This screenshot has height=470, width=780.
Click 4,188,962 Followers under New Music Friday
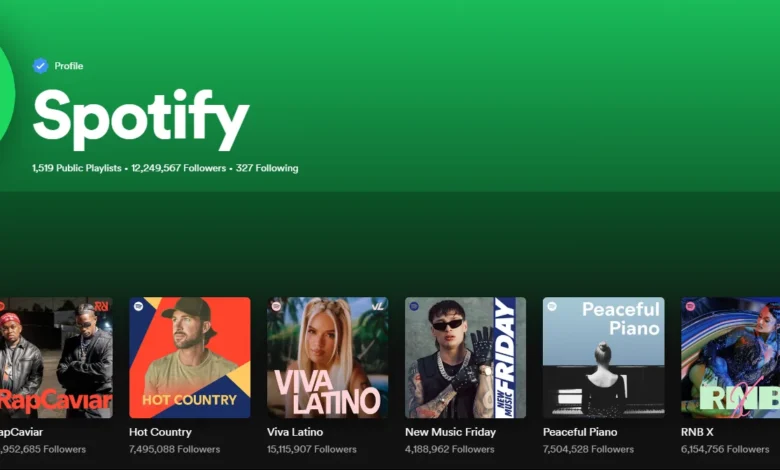point(450,449)
